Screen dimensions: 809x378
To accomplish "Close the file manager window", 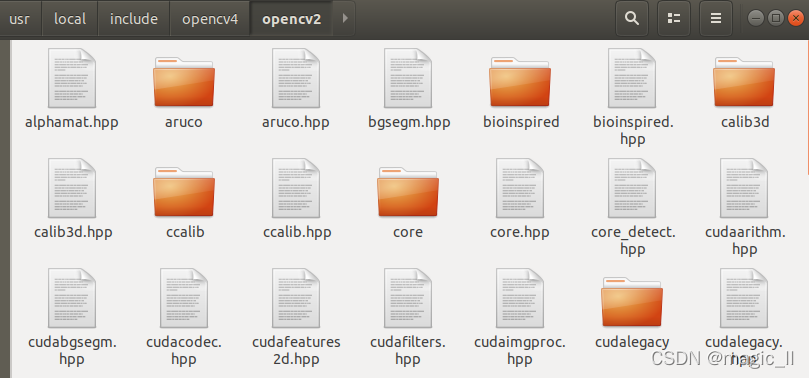I will 796,19.
